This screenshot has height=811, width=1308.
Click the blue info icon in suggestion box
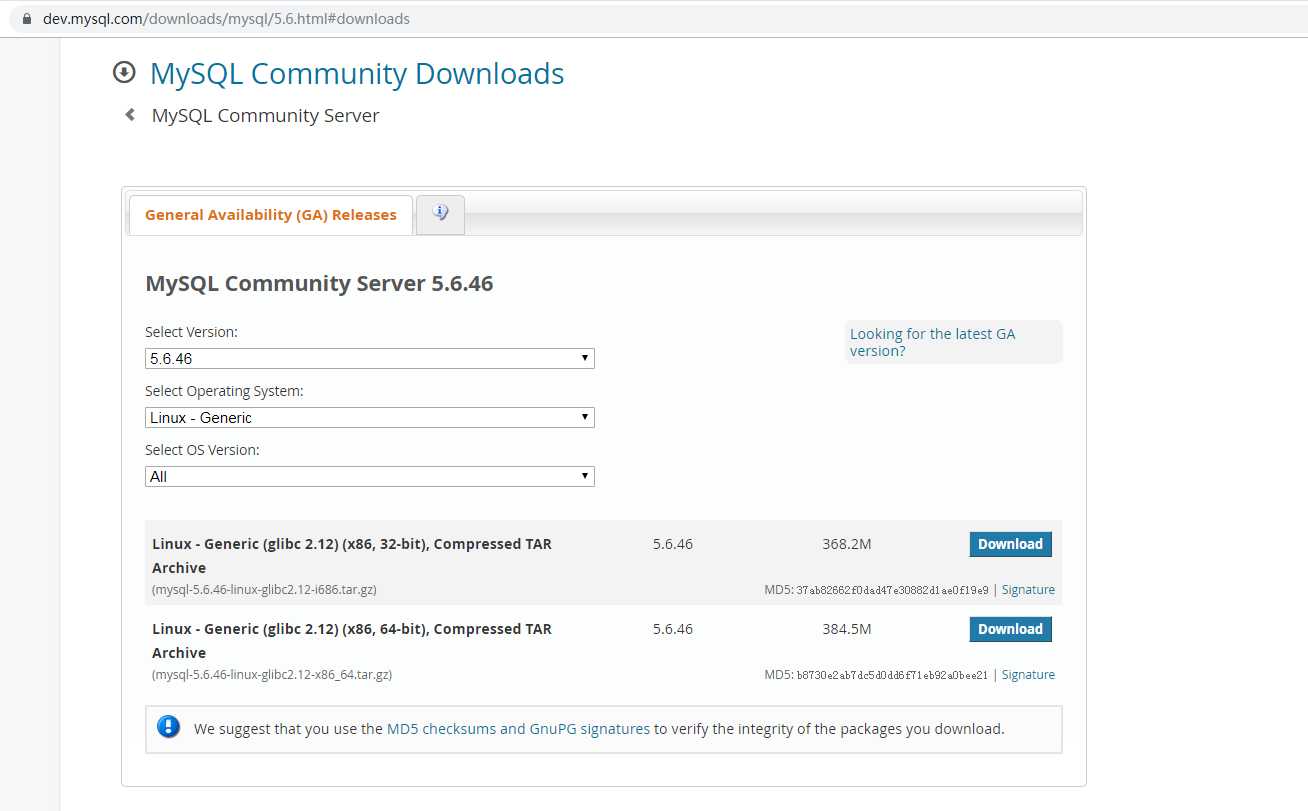pyautogui.click(x=169, y=727)
